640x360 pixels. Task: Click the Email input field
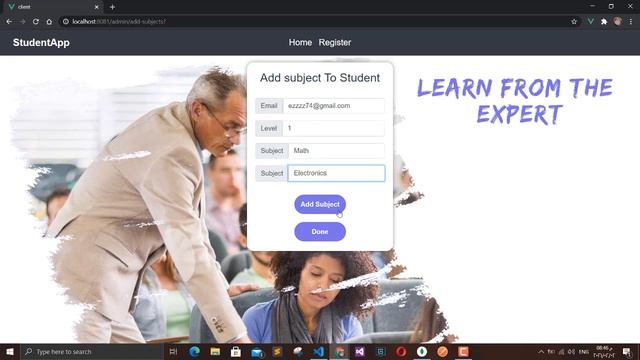coord(333,106)
